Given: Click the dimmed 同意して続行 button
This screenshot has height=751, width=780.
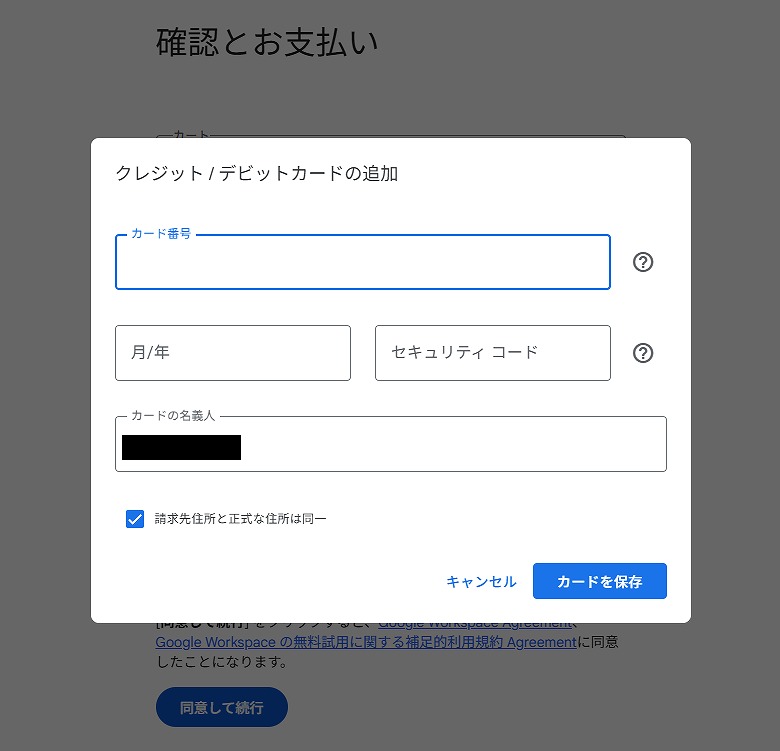Looking at the screenshot, I should (221, 707).
